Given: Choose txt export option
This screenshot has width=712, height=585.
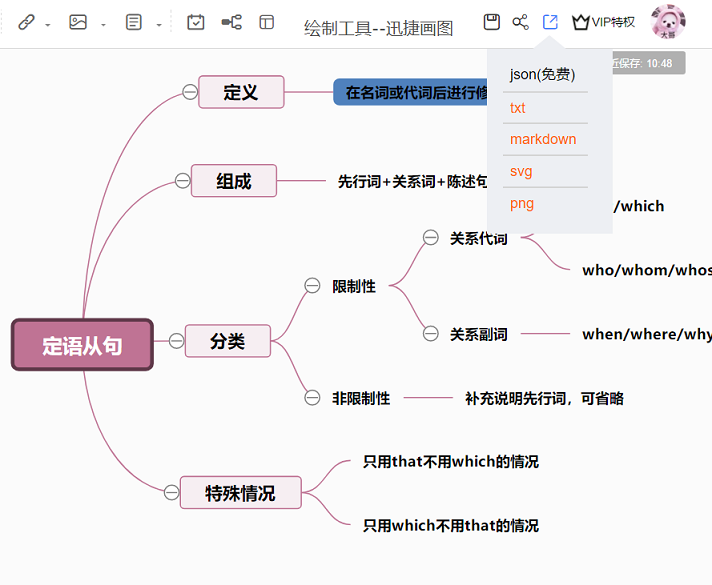Looking at the screenshot, I should [x=518, y=108].
